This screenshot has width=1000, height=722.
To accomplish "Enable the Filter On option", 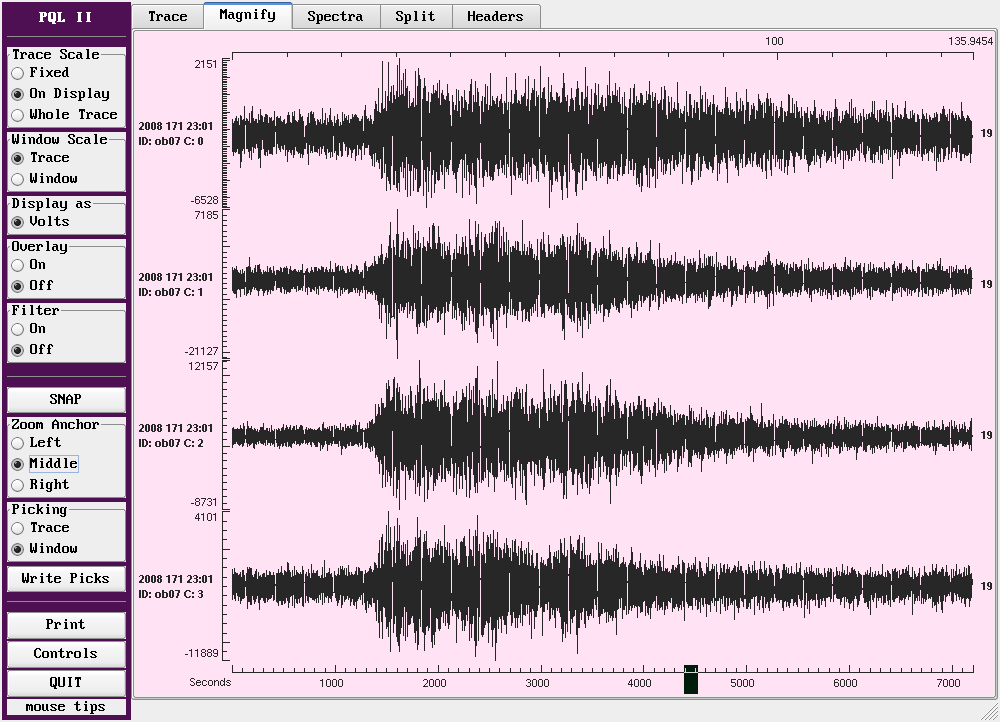I will [18, 329].
